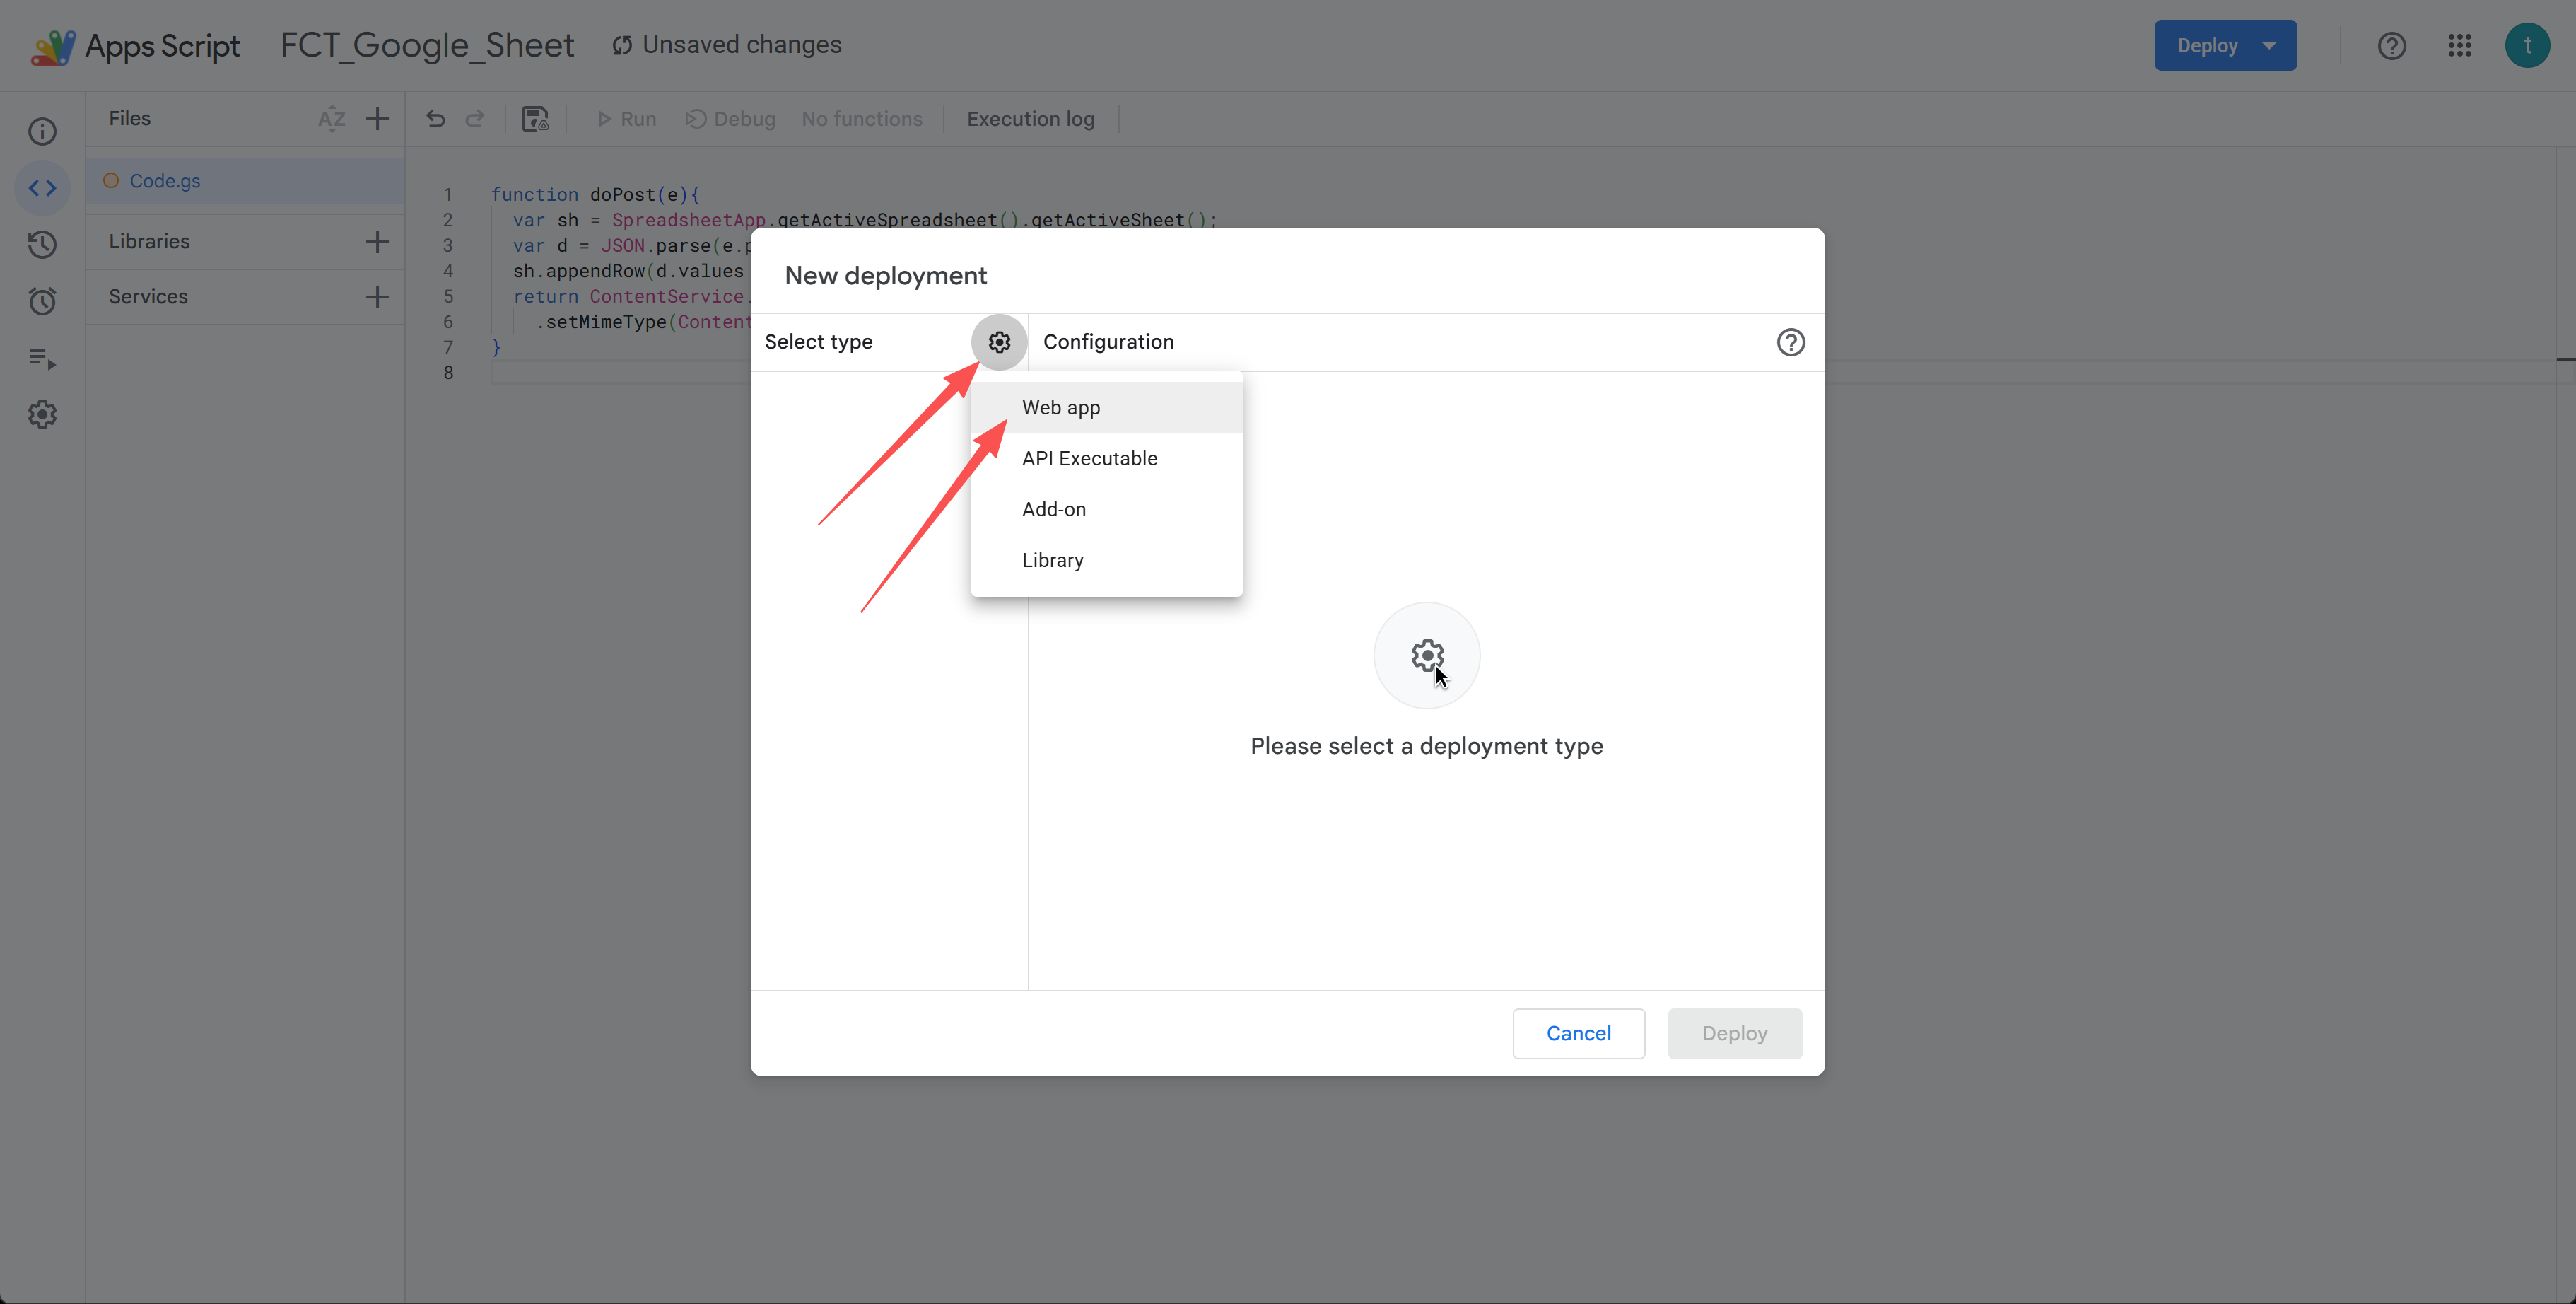Save project with the disk icon
The image size is (2576, 1304).
point(535,119)
